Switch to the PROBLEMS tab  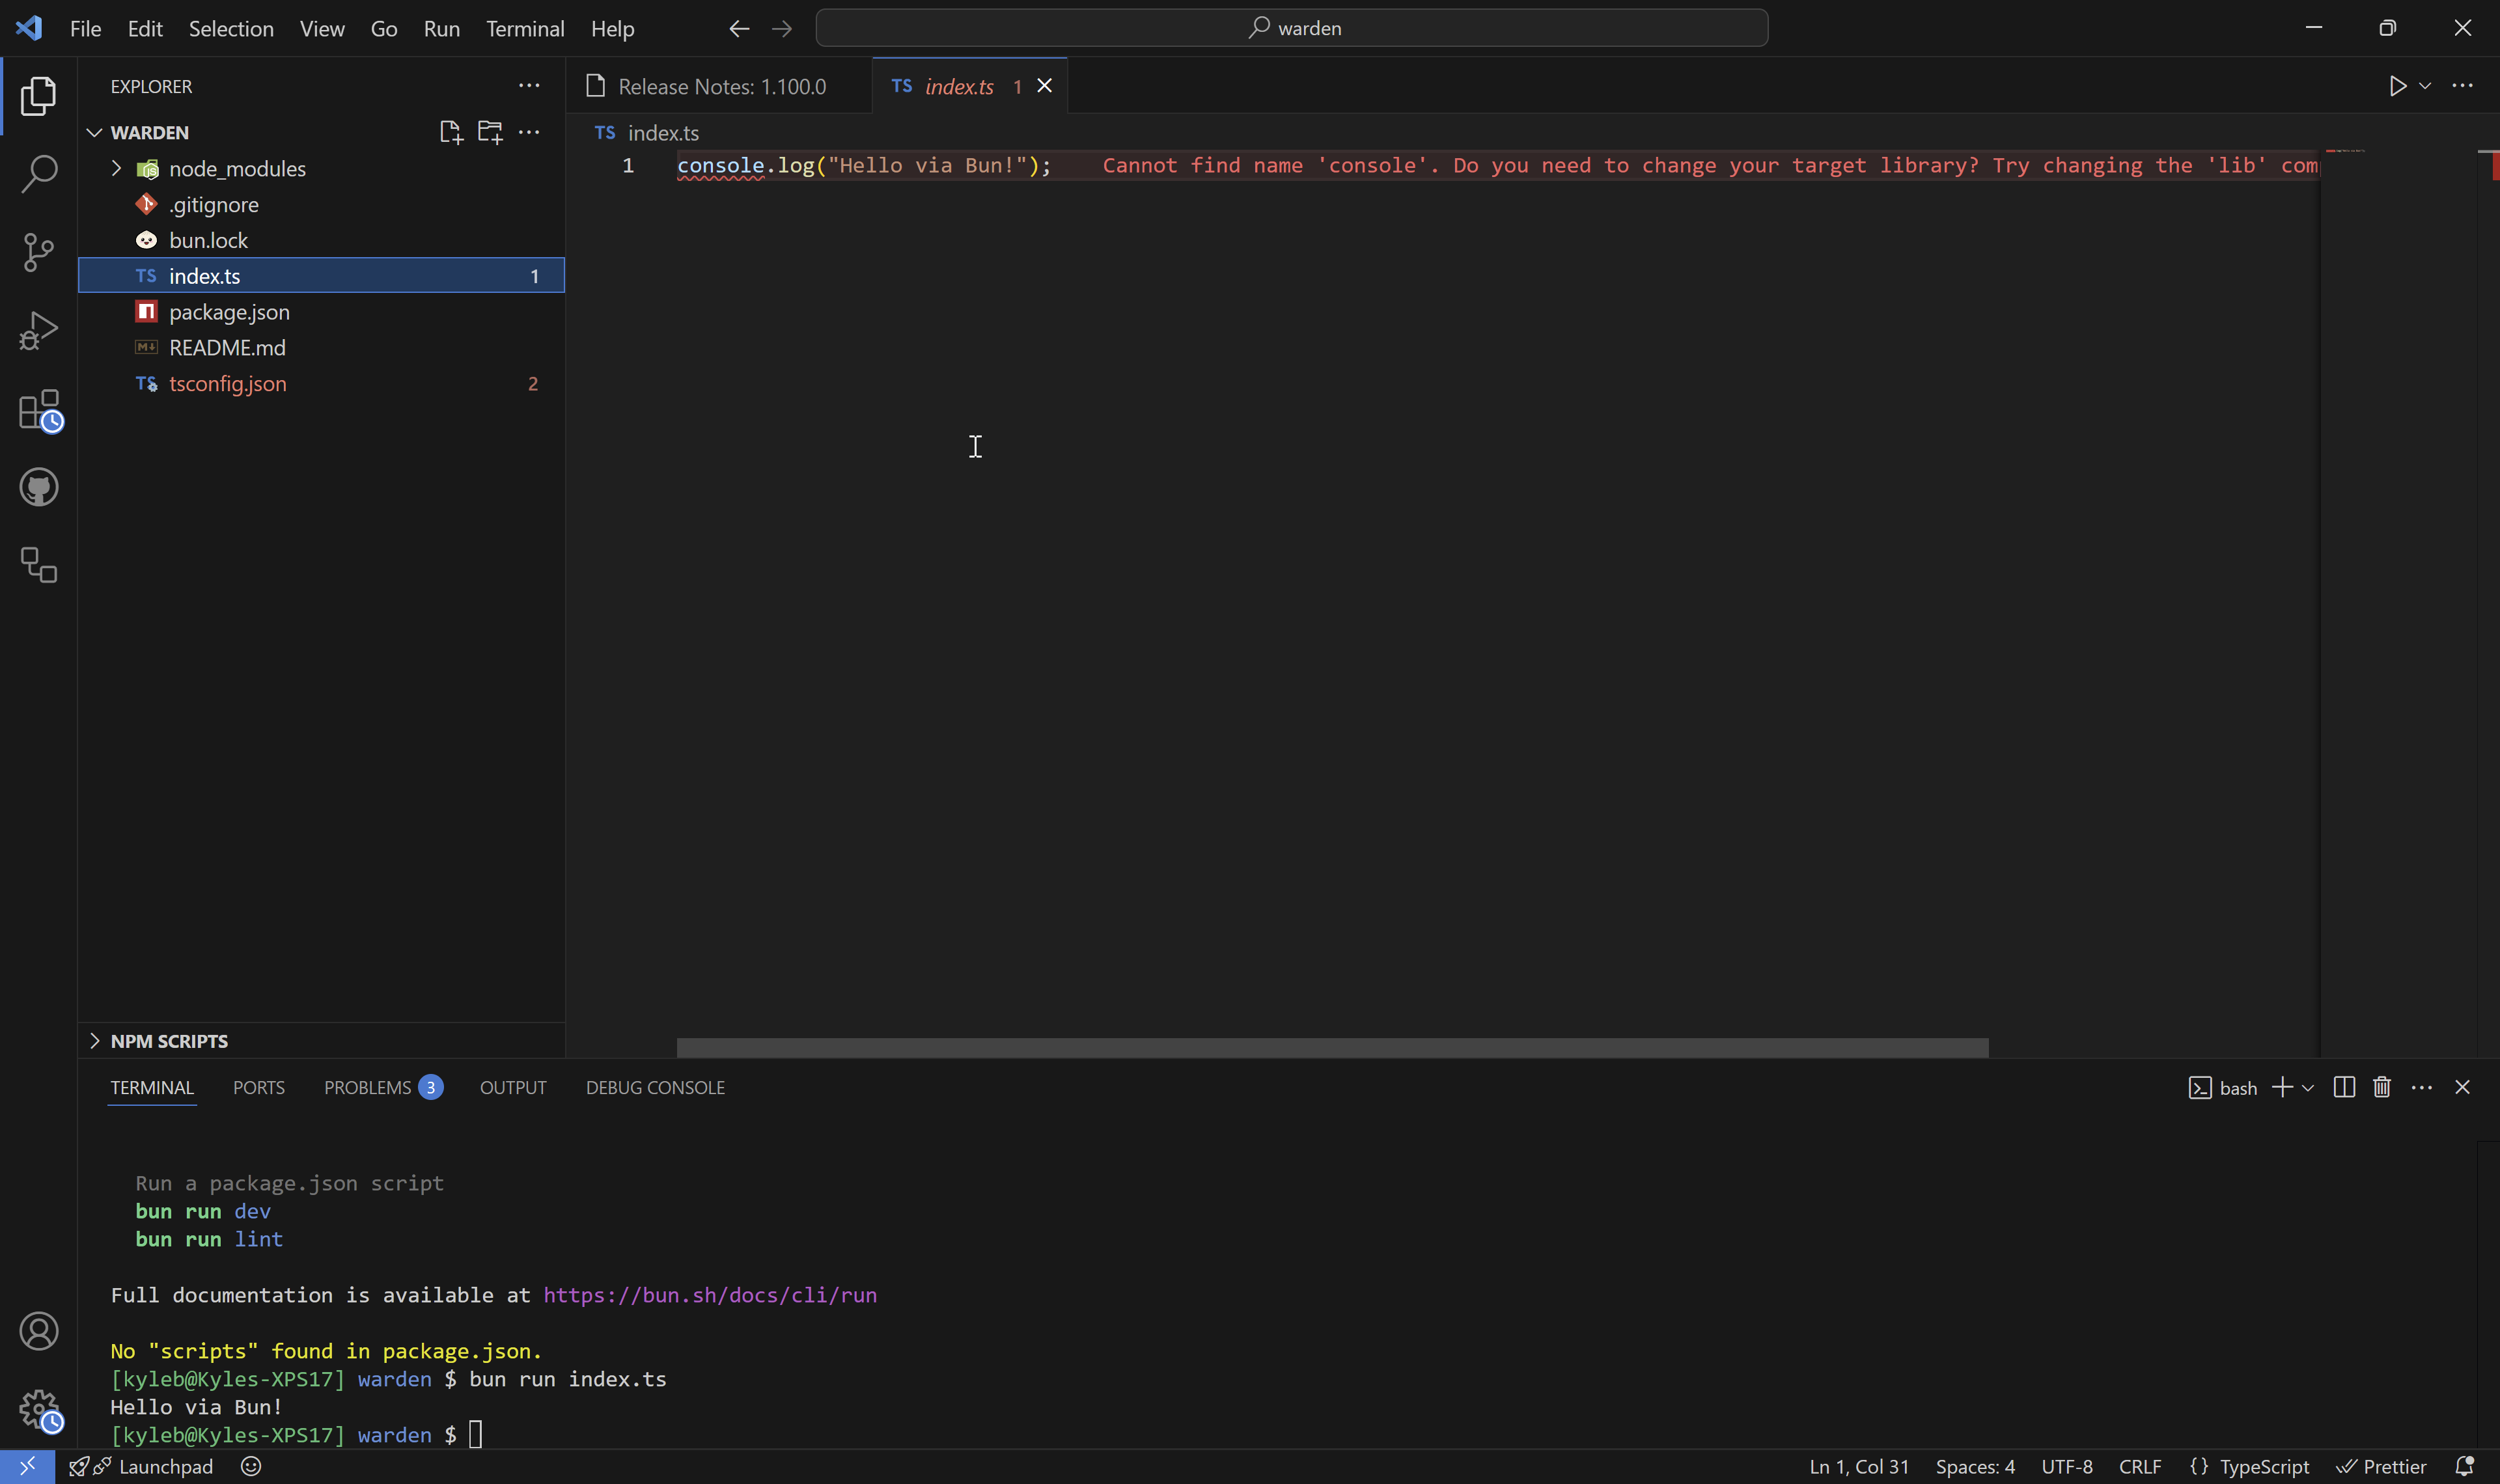coord(367,1087)
